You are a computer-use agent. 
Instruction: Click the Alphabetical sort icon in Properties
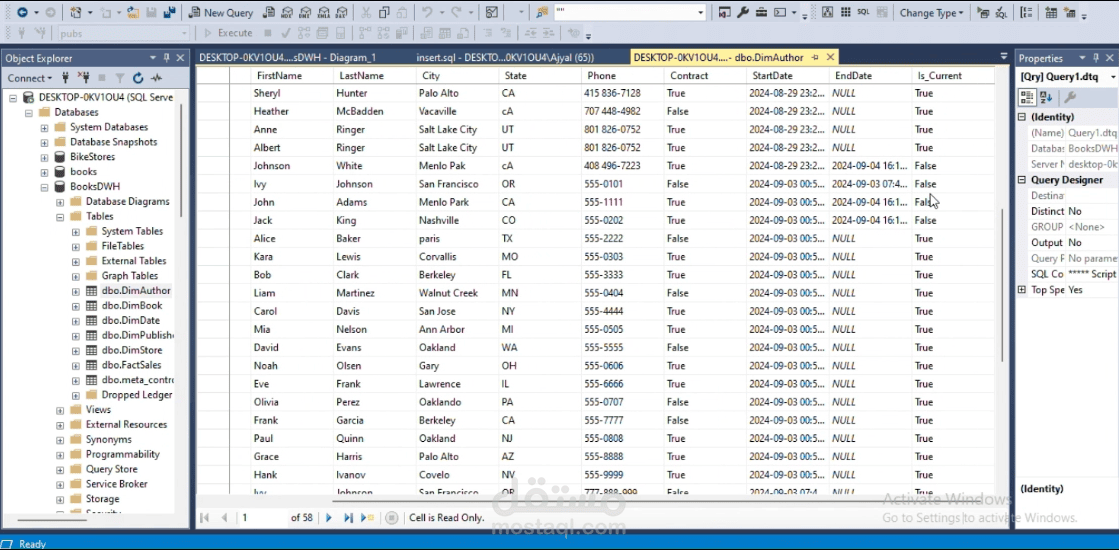(x=1045, y=97)
